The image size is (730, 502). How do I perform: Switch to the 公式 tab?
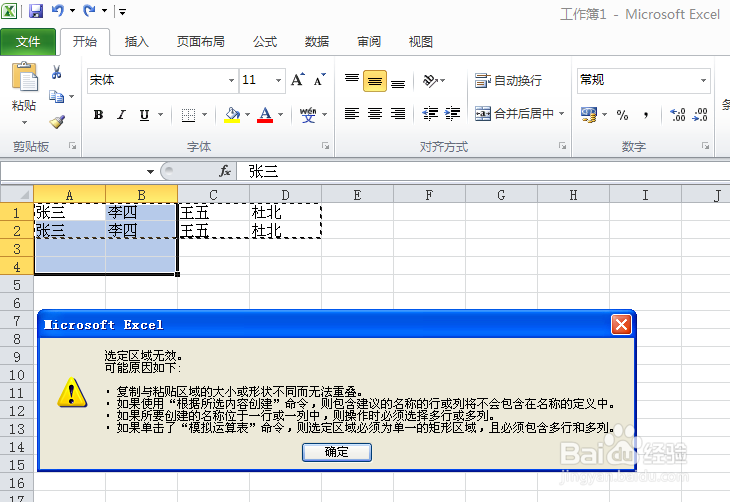(265, 42)
